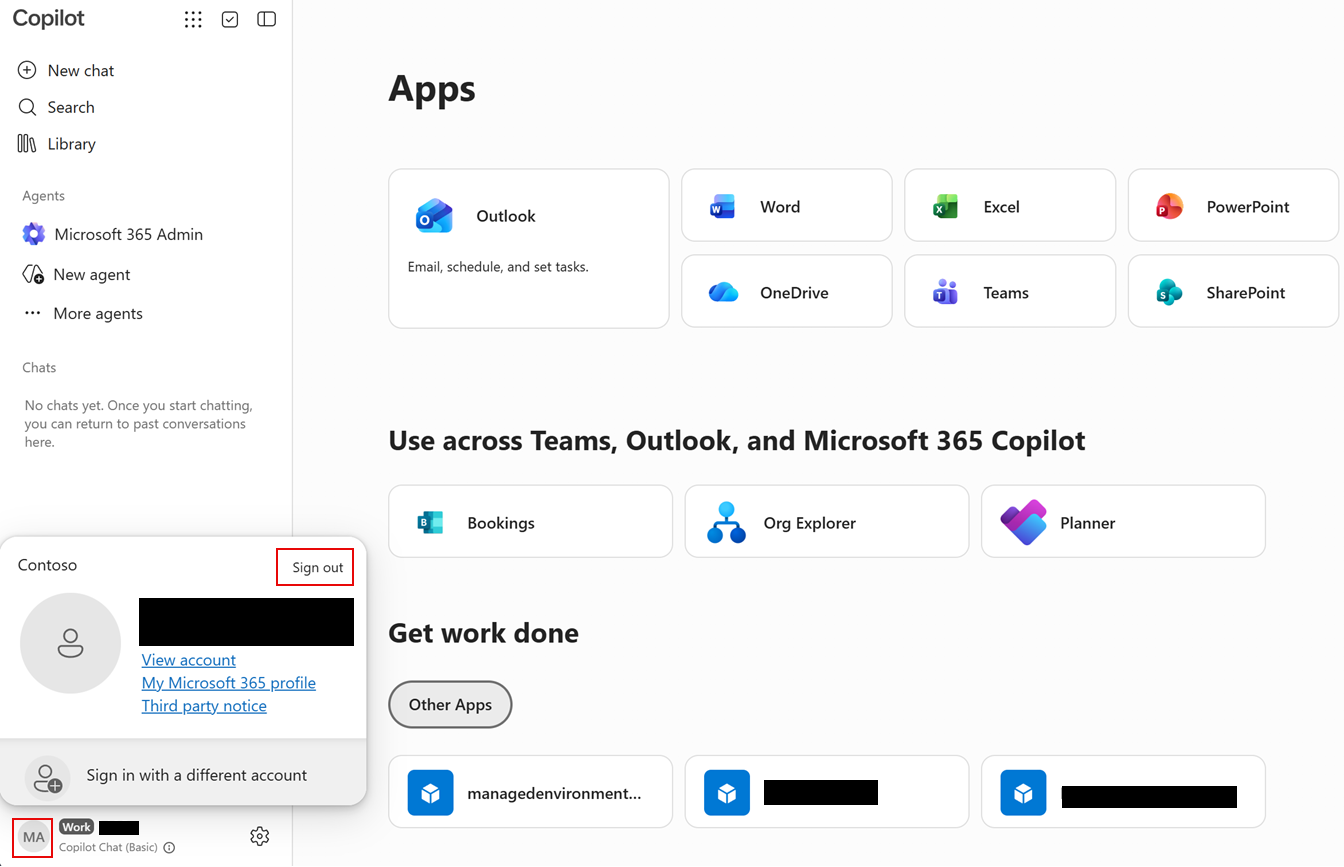This screenshot has width=1344, height=867.
Task: Click the "Email, schedule, and set tasks." description
Action: coord(498,267)
